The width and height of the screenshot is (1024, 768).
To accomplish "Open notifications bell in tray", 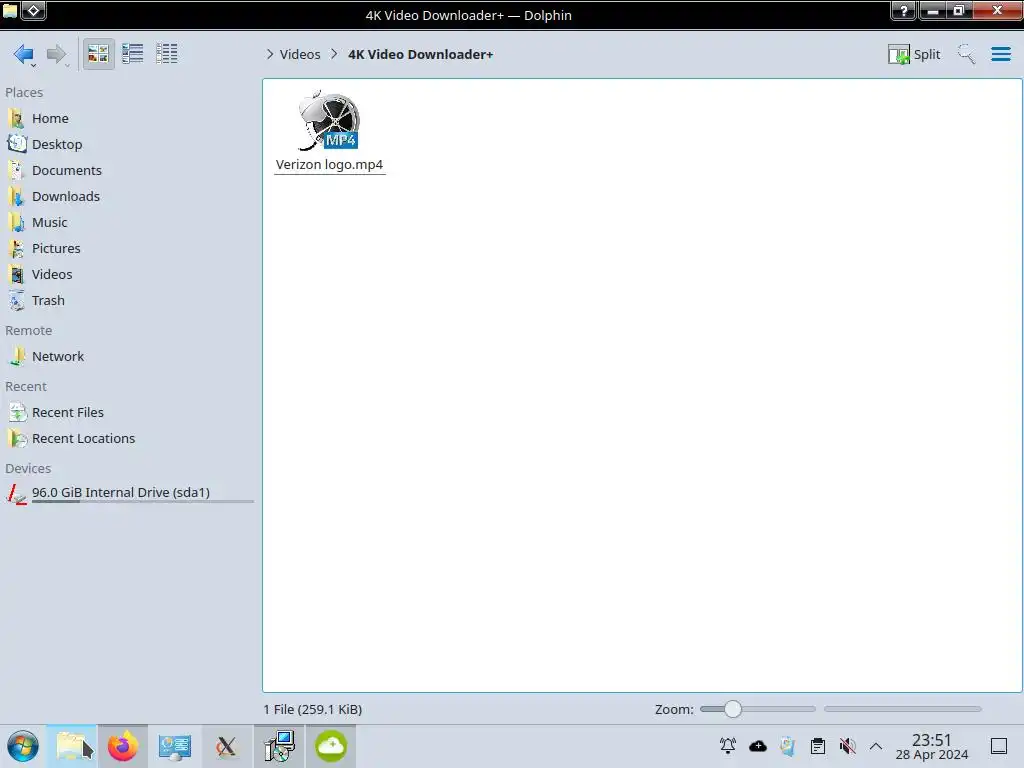I will (728, 746).
